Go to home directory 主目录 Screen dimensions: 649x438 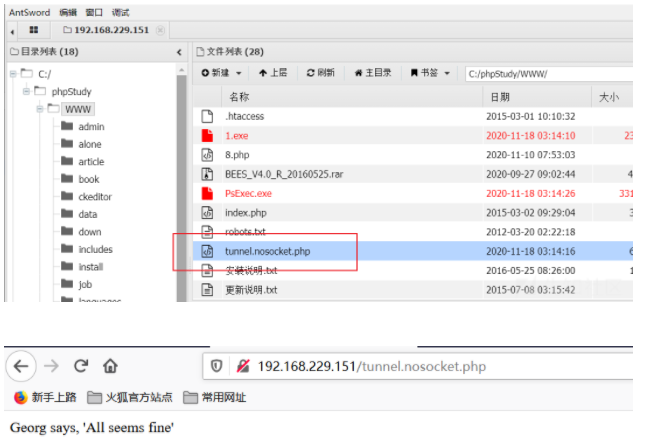click(x=373, y=73)
